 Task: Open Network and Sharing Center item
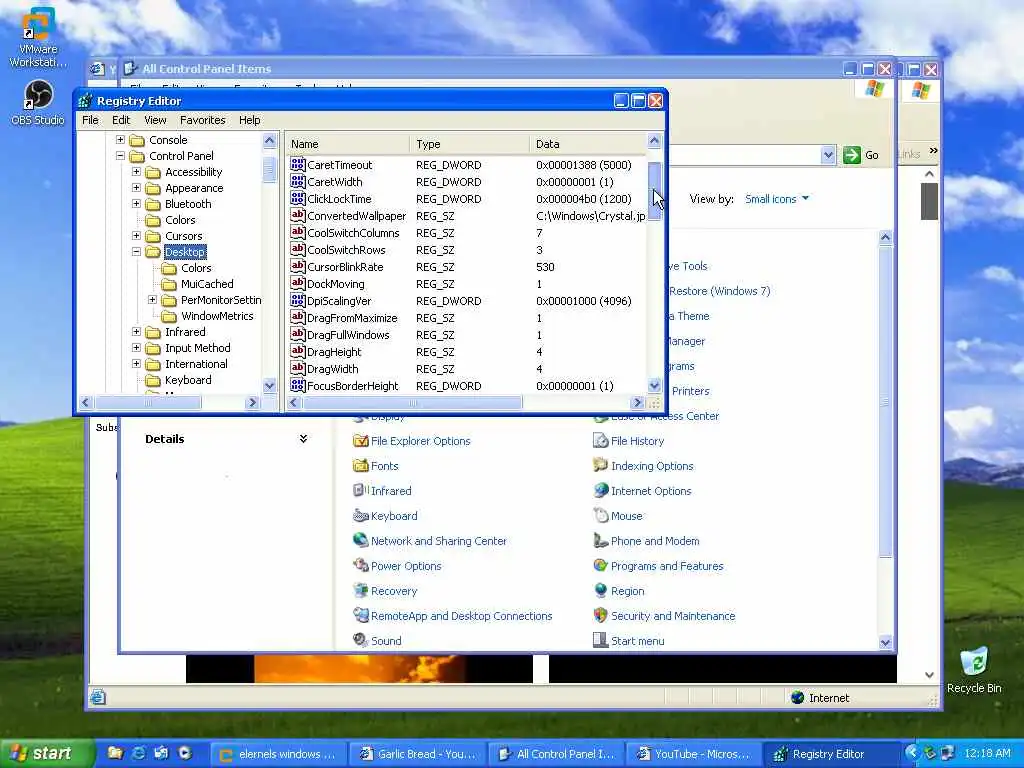pos(430,541)
